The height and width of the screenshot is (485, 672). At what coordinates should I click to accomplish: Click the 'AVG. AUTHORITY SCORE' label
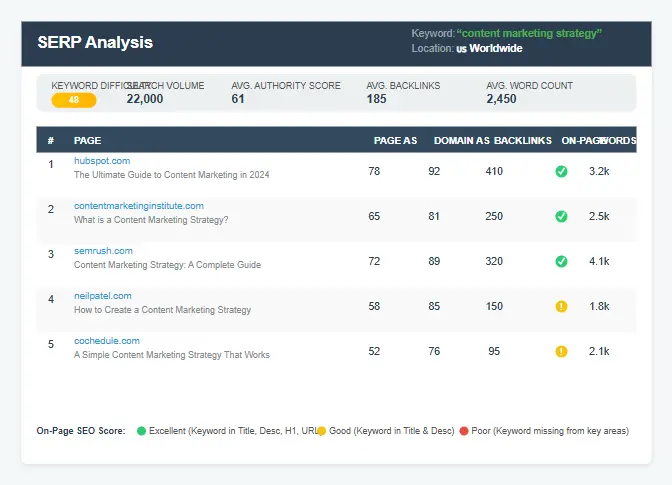point(286,86)
